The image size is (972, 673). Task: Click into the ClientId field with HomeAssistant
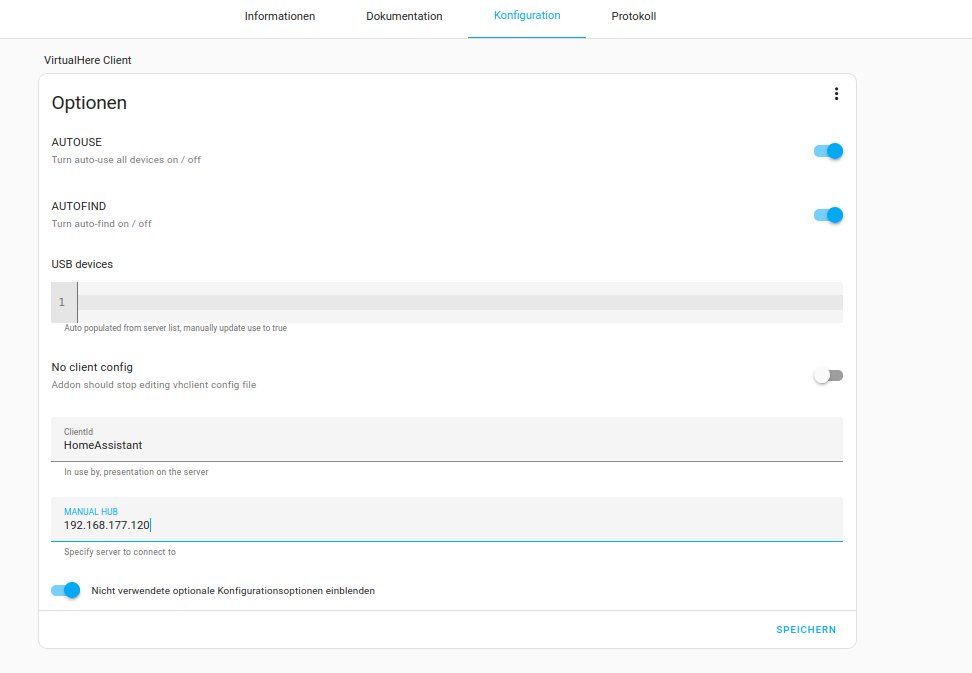(446, 445)
